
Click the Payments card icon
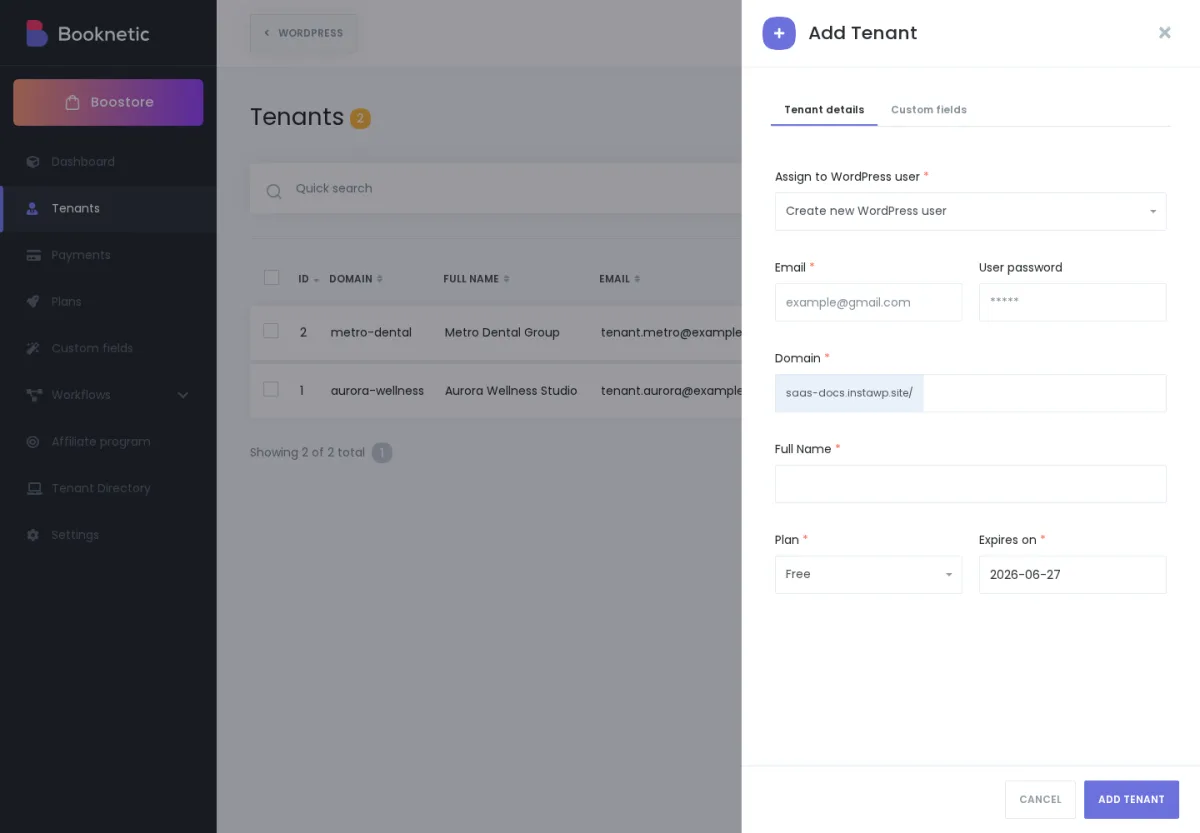(x=33, y=255)
